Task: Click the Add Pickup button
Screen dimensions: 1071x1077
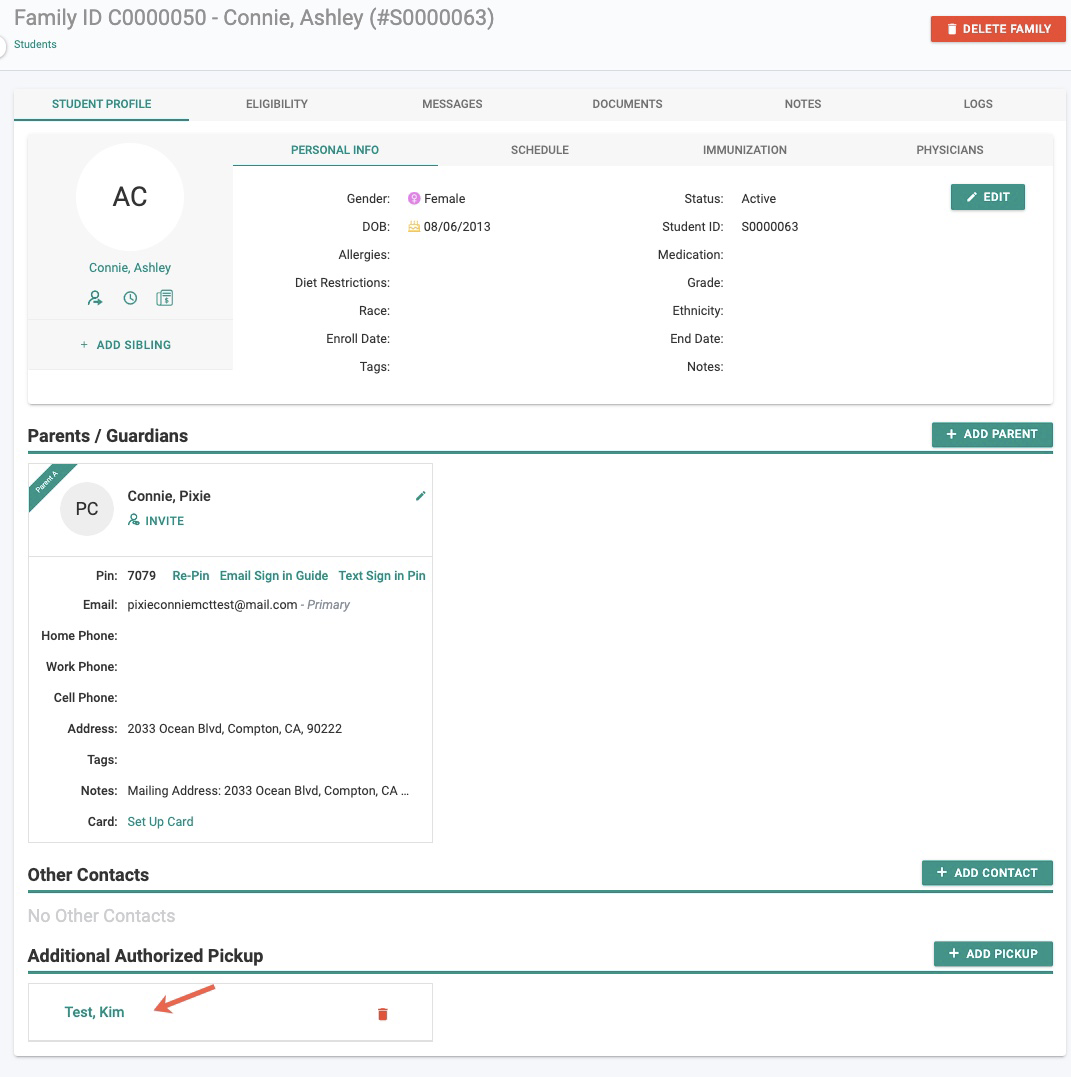Action: point(993,954)
